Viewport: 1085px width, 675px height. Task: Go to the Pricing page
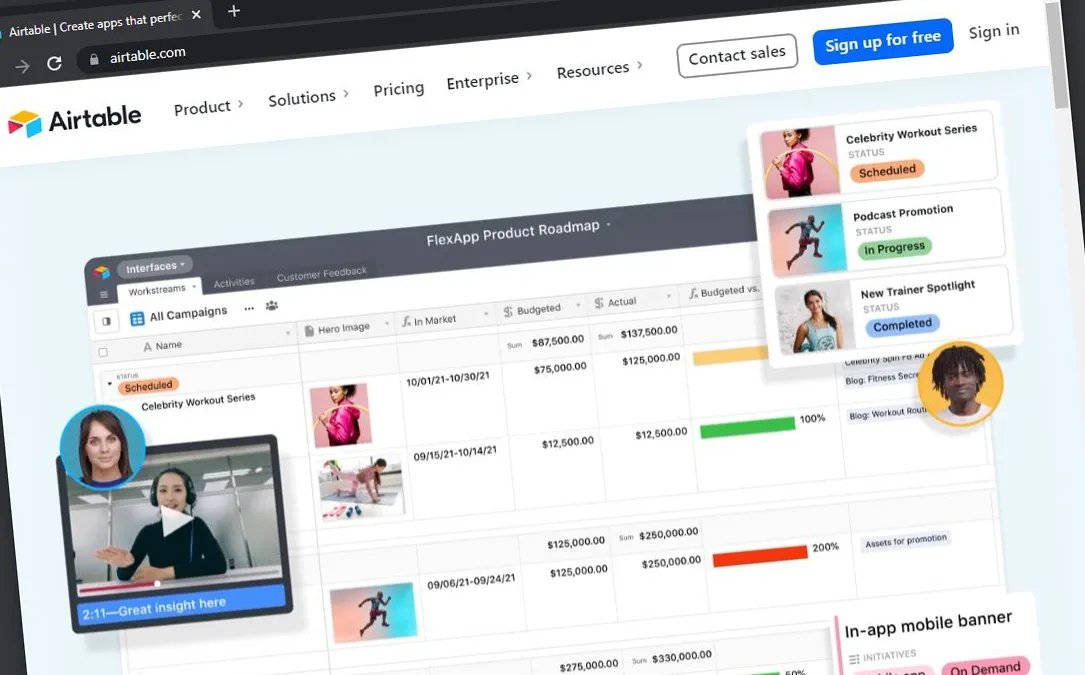[399, 89]
